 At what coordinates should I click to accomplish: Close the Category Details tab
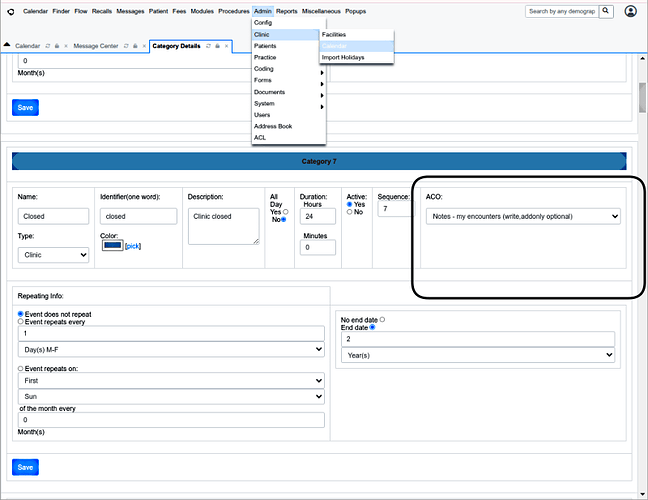(x=226, y=46)
